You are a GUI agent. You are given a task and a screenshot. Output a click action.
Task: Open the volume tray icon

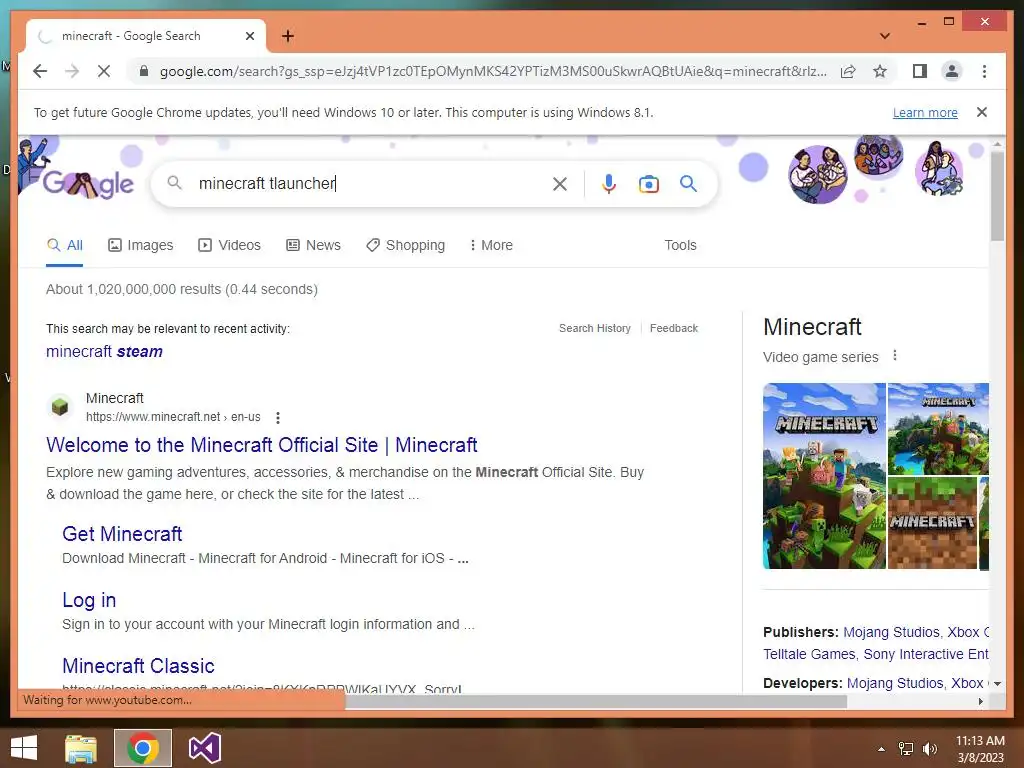(x=929, y=749)
